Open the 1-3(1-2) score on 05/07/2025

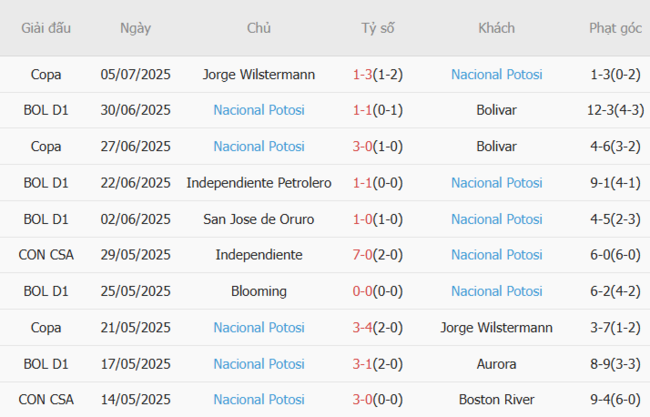coord(378,74)
